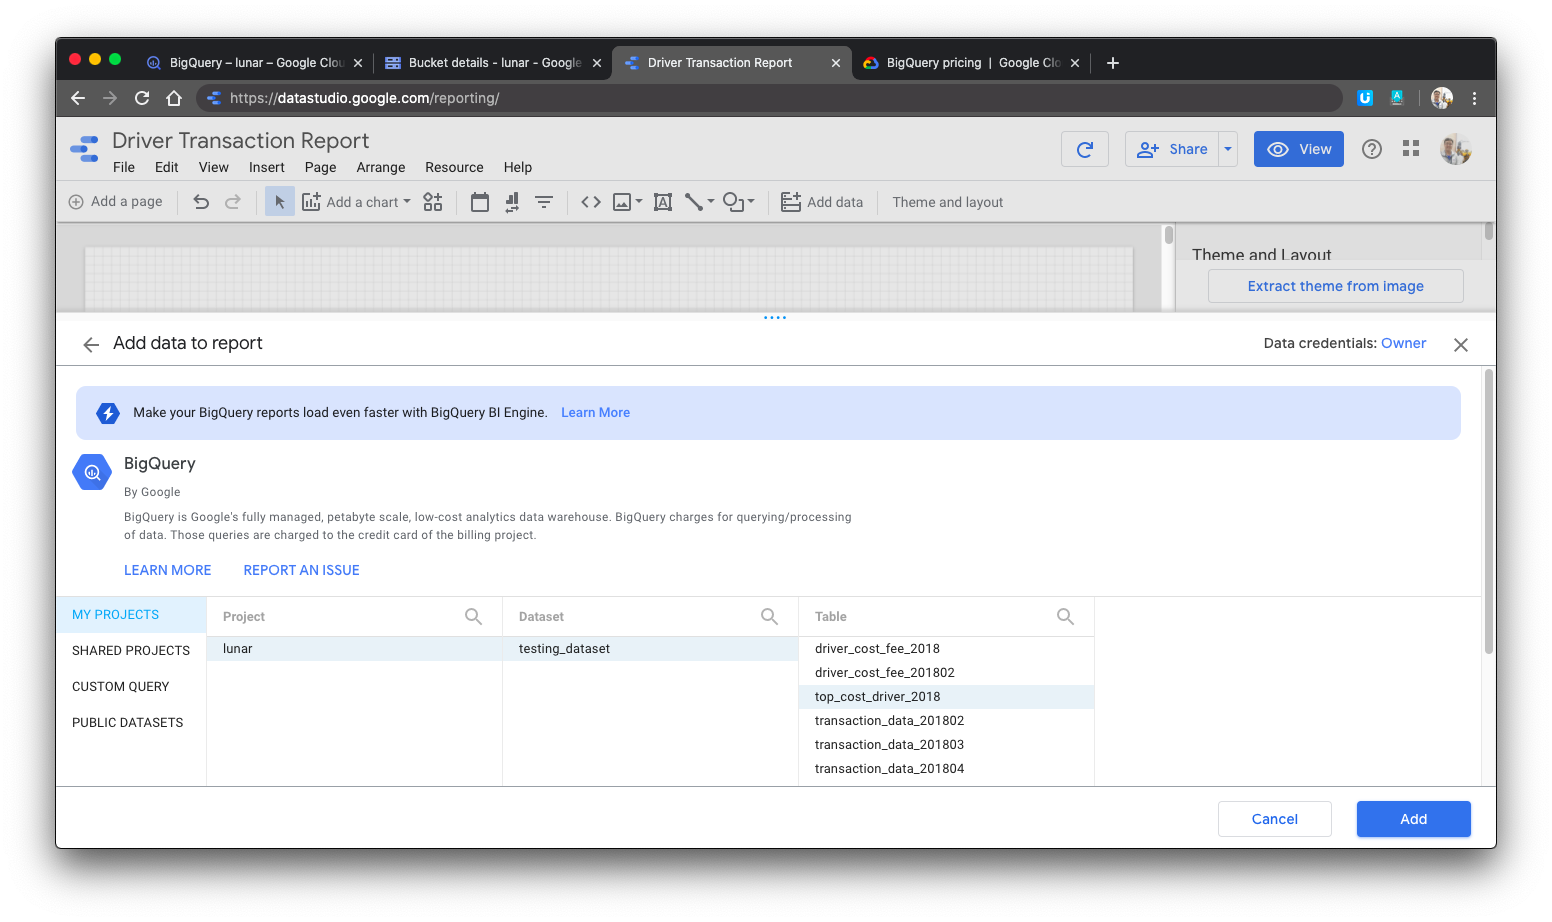Select the top_cost_driver_2018 table

877,696
